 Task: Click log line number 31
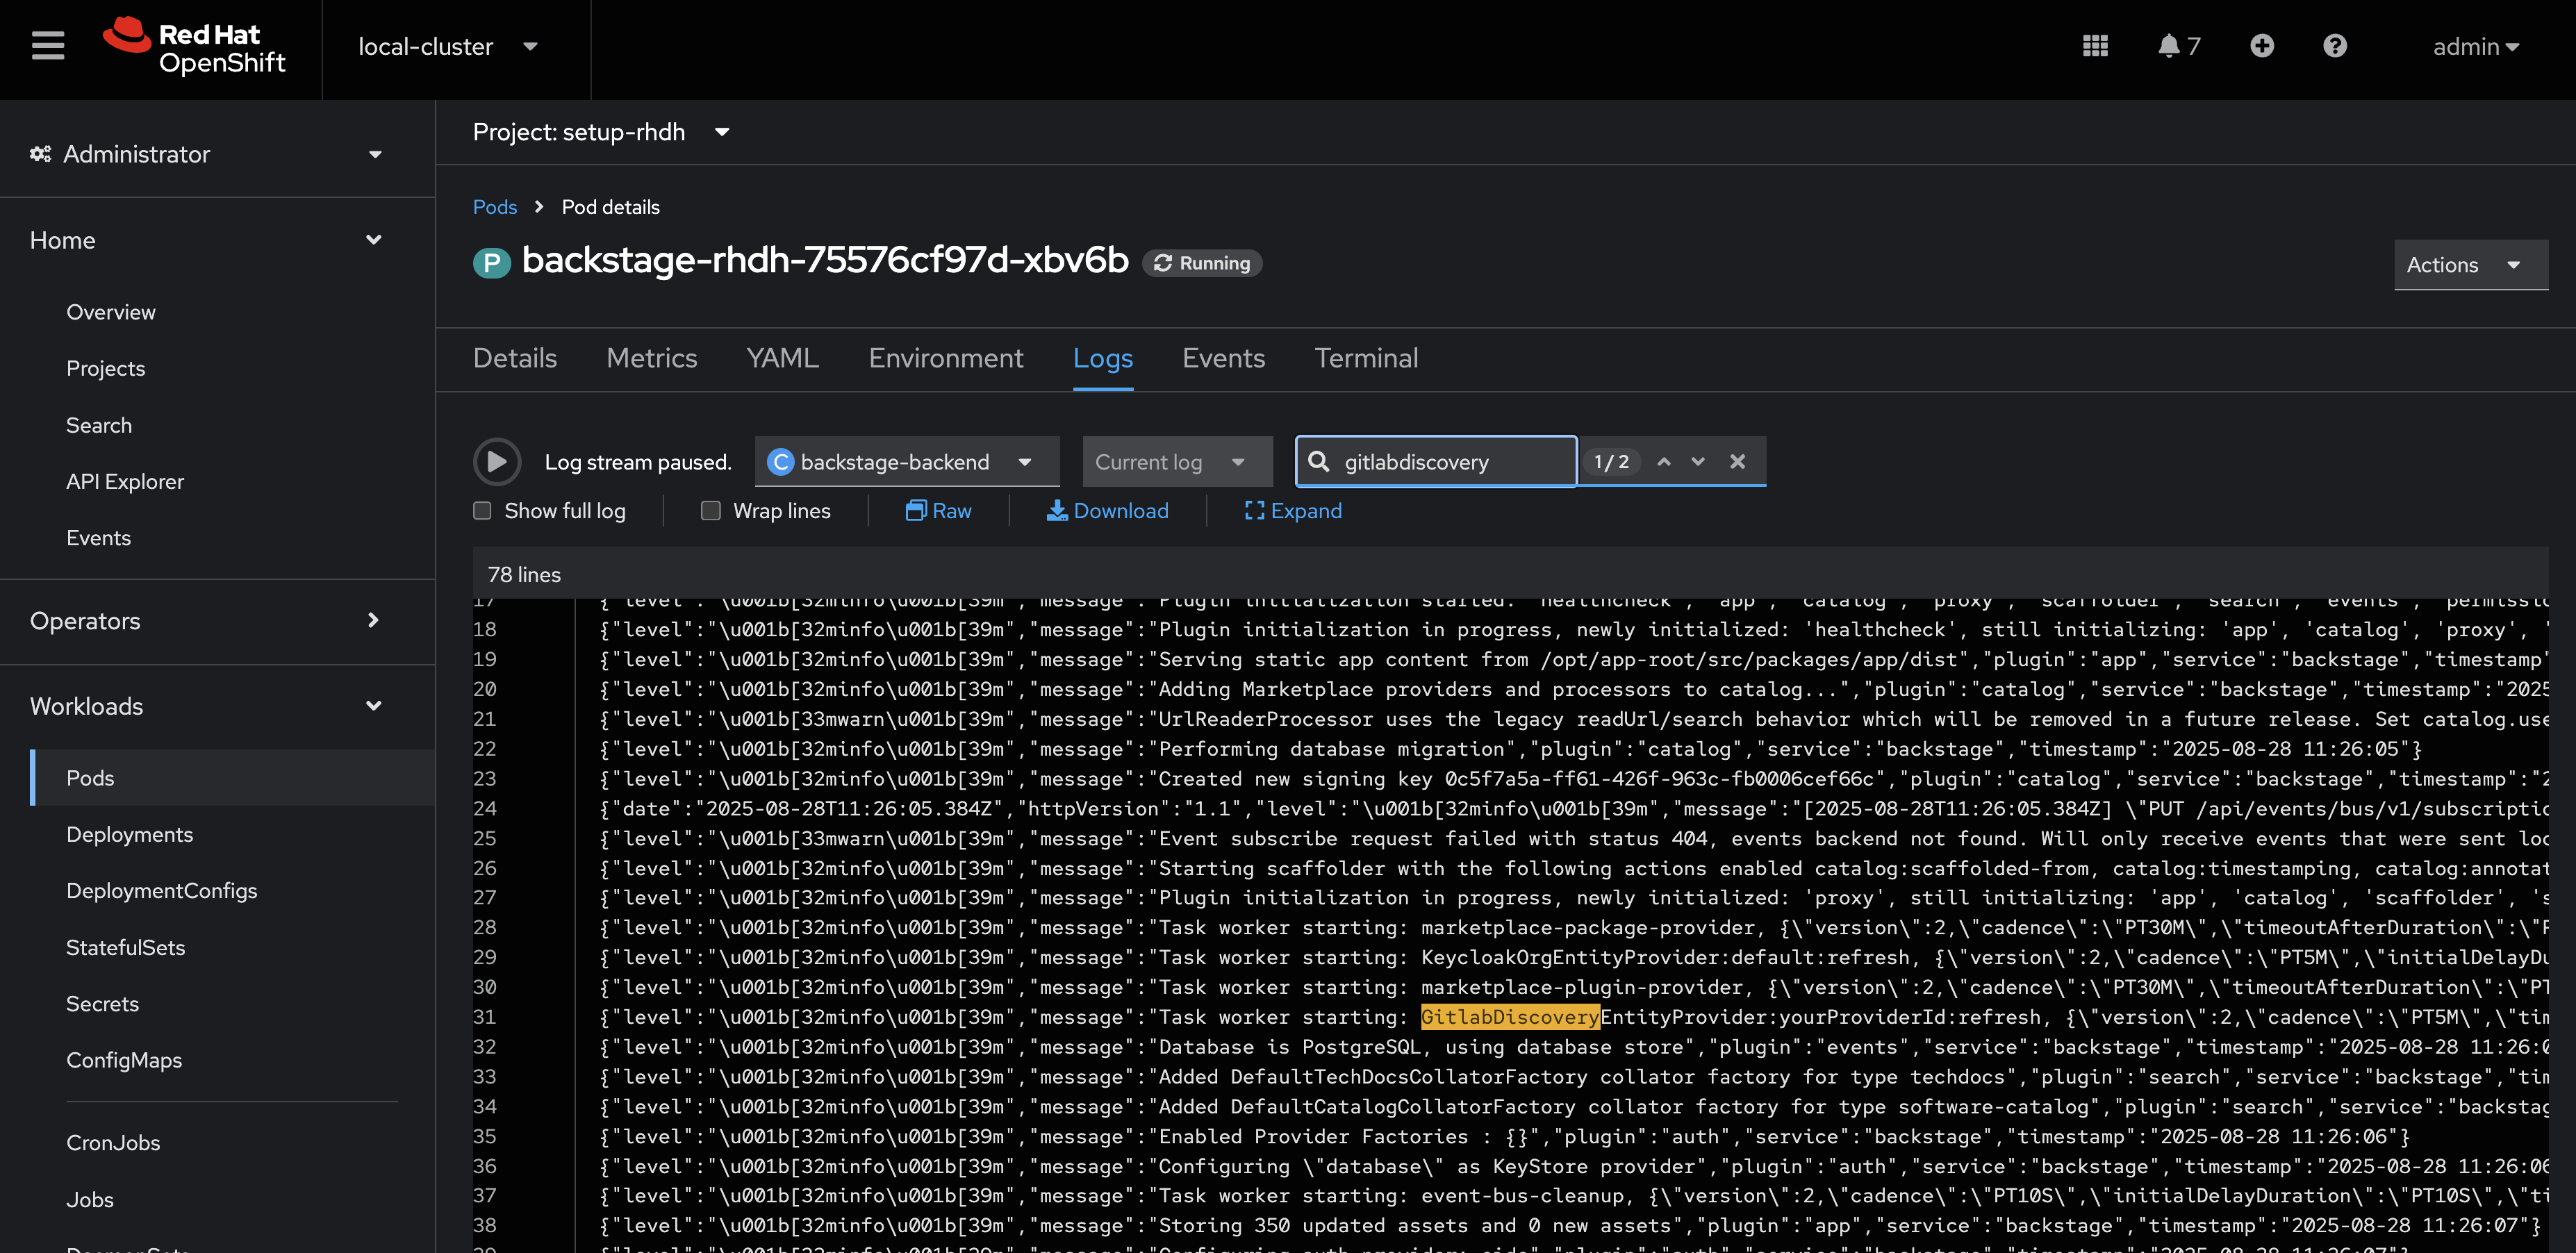[x=485, y=1017]
